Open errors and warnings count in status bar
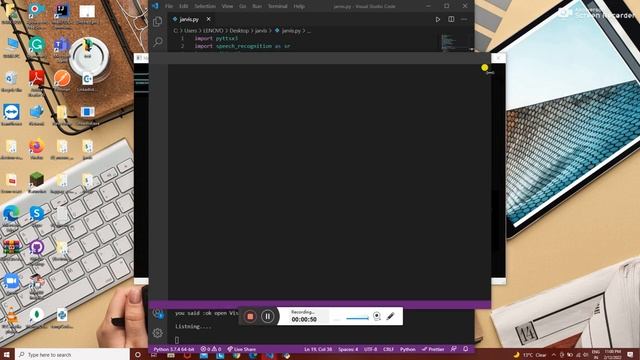The width and height of the screenshot is (640, 360). click(x=211, y=349)
